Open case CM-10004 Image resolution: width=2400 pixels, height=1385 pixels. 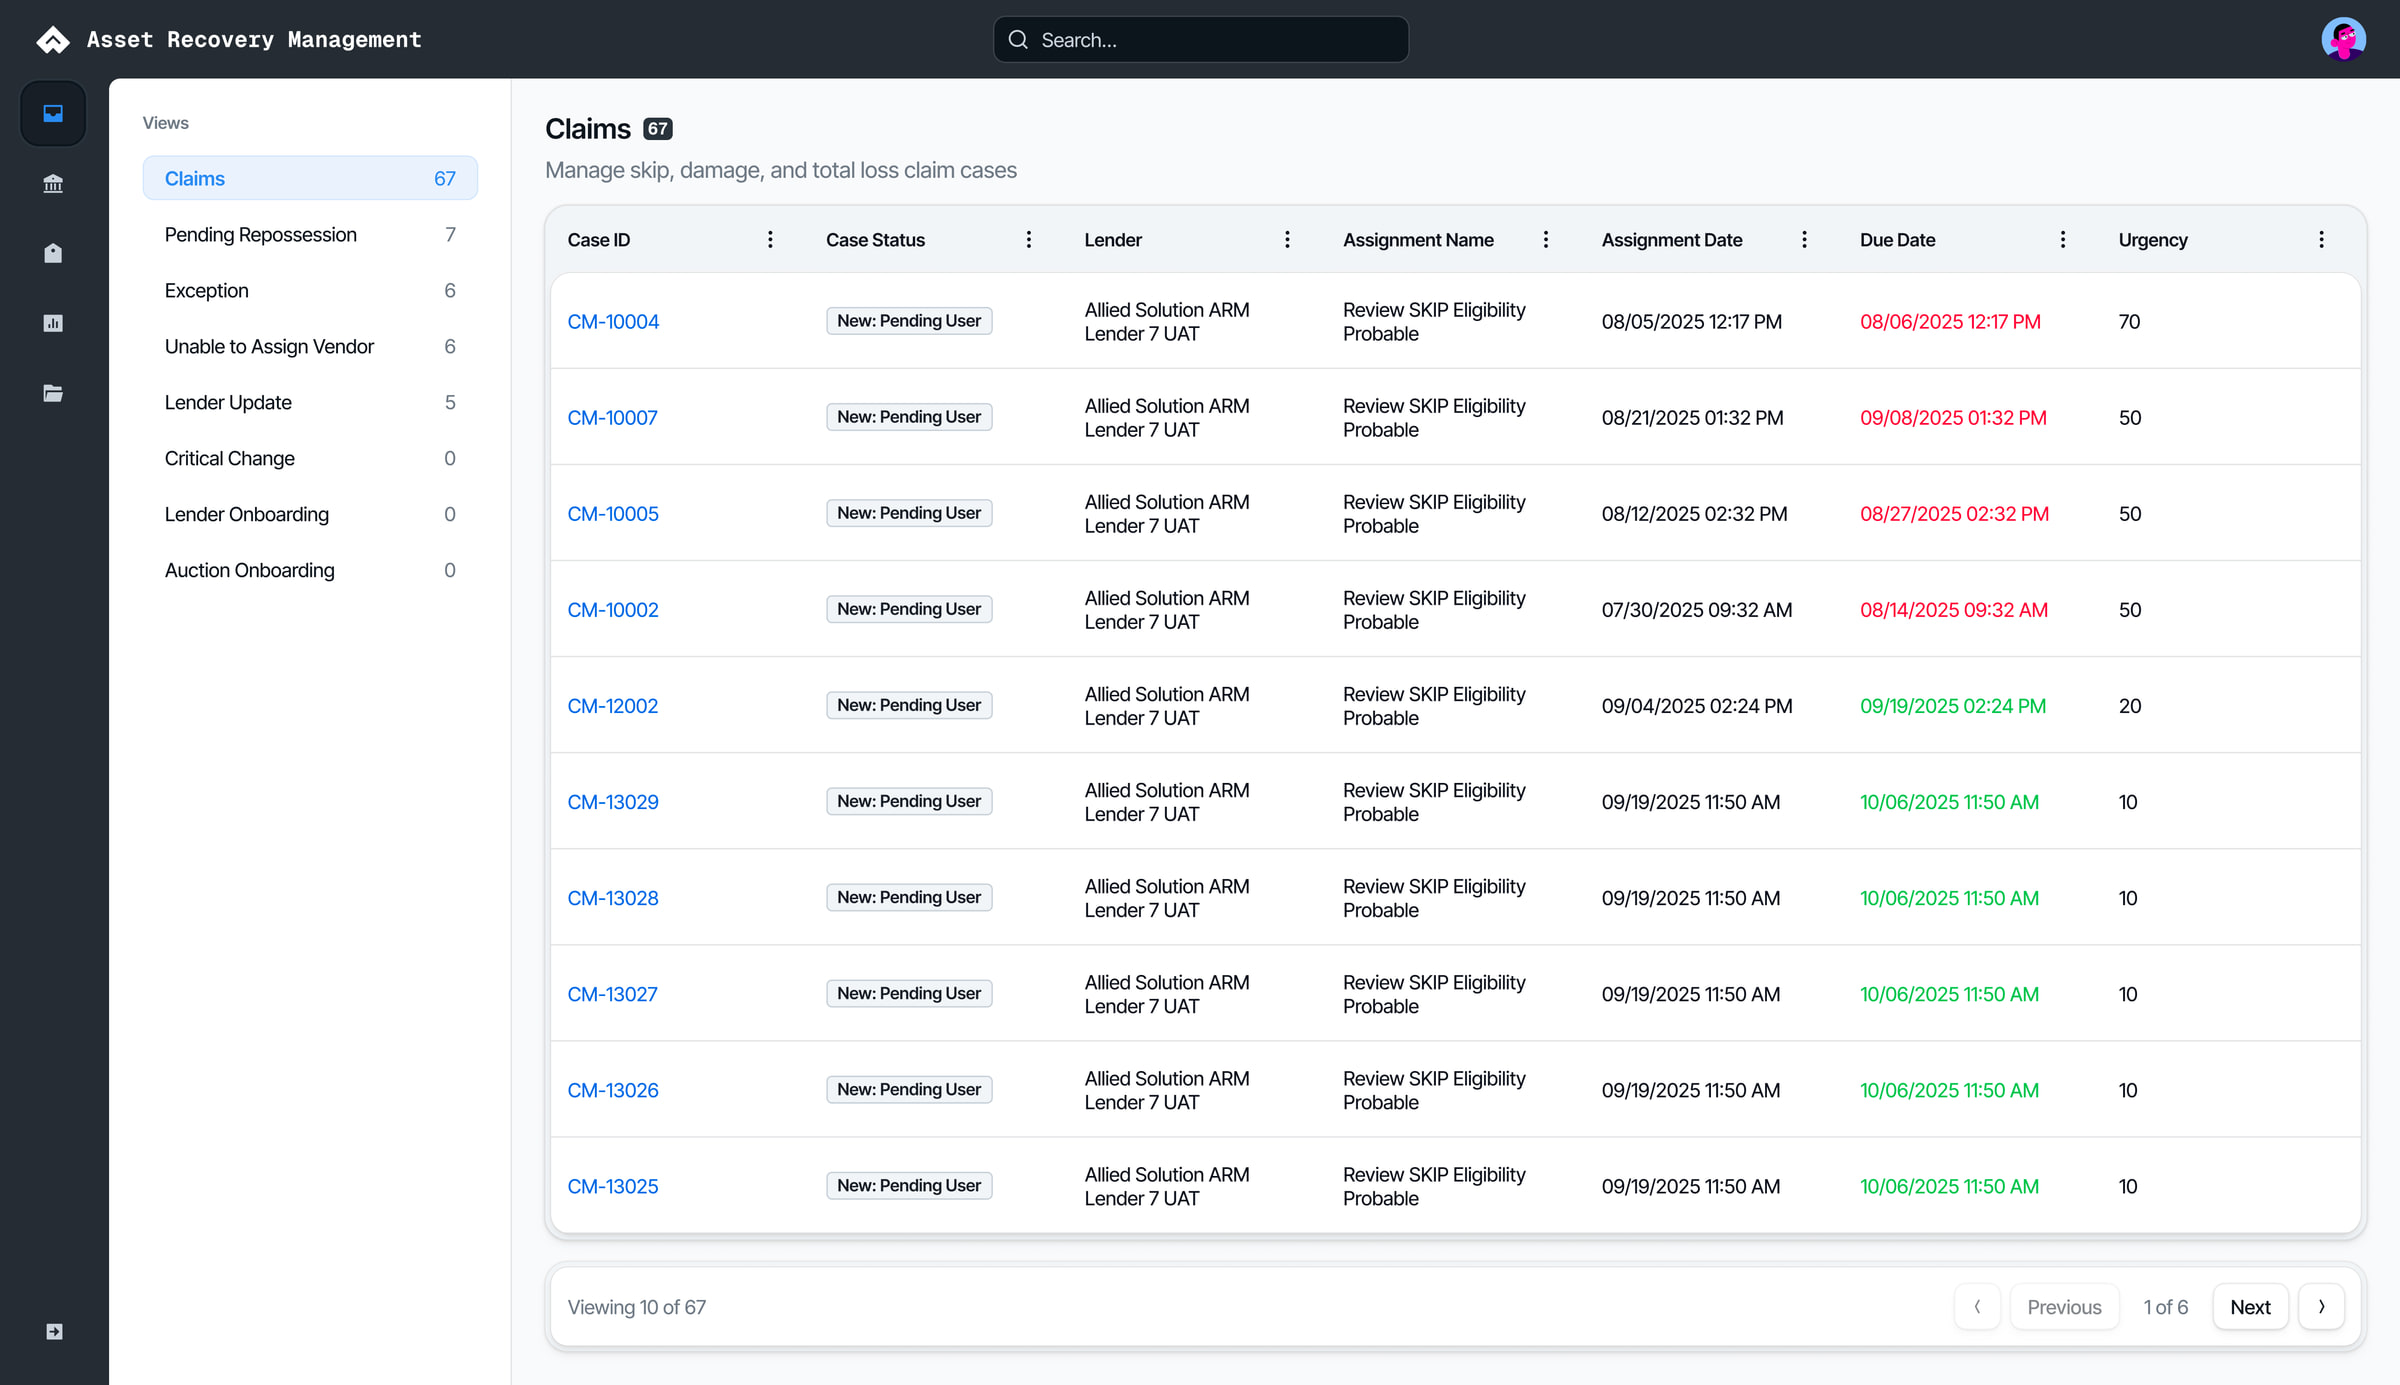click(x=613, y=321)
